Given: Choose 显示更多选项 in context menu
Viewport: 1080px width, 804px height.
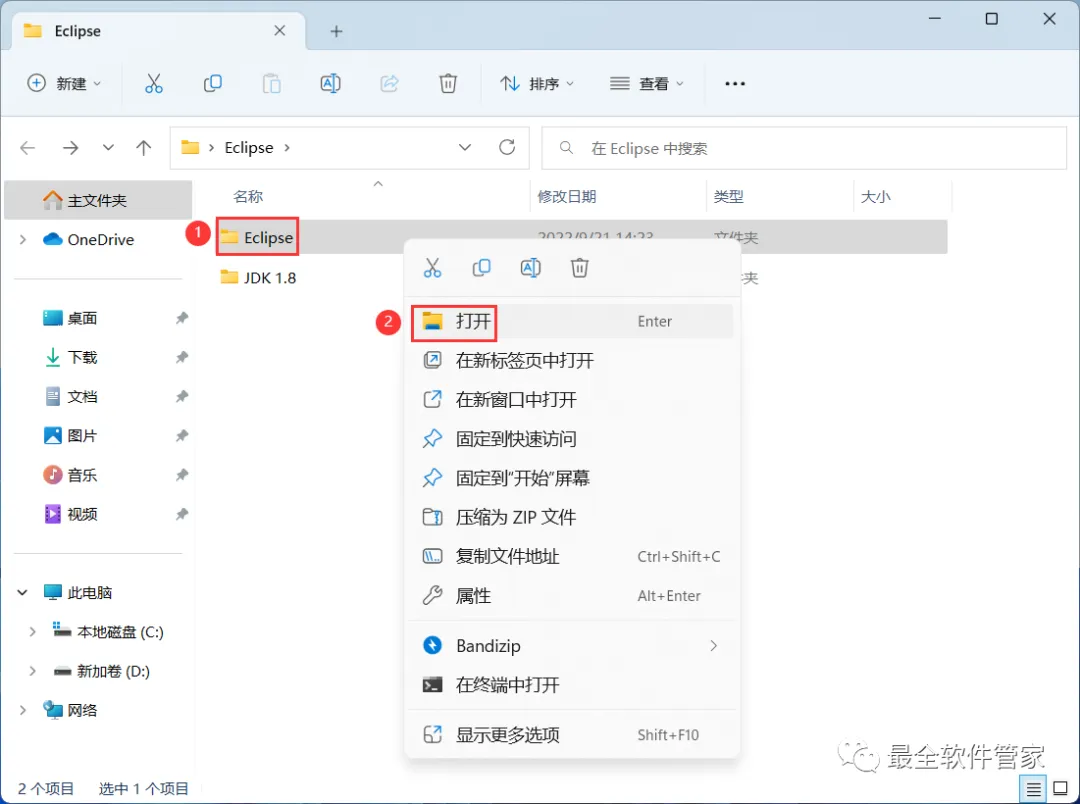Looking at the screenshot, I should pos(572,735).
